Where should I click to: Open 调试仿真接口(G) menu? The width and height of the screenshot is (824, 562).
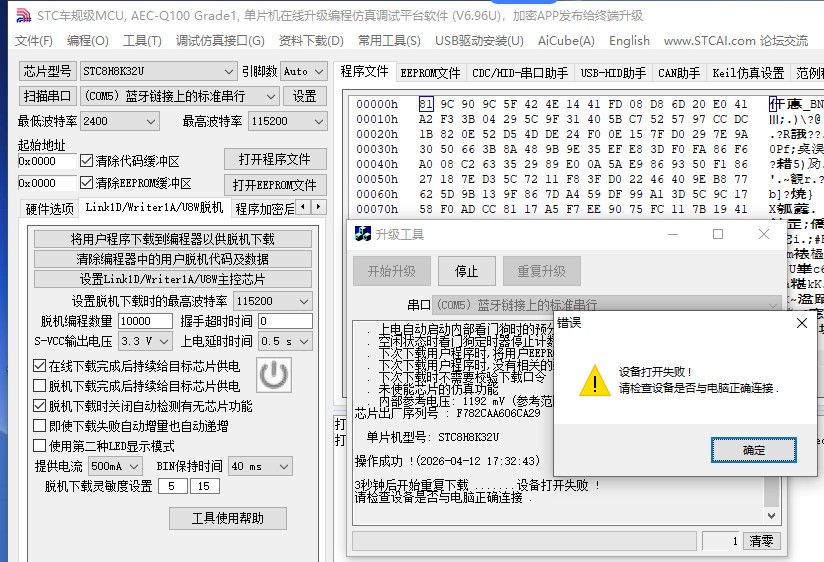point(220,41)
